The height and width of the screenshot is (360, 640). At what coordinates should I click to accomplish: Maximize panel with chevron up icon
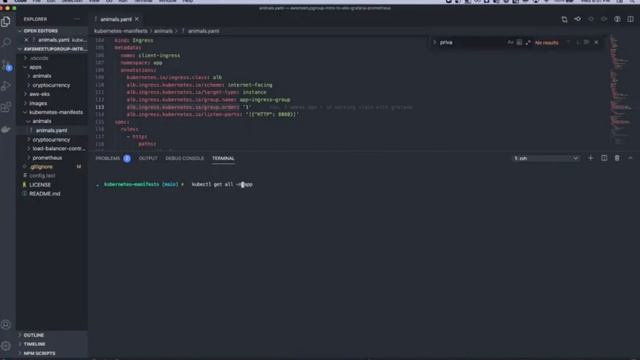click(x=630, y=158)
